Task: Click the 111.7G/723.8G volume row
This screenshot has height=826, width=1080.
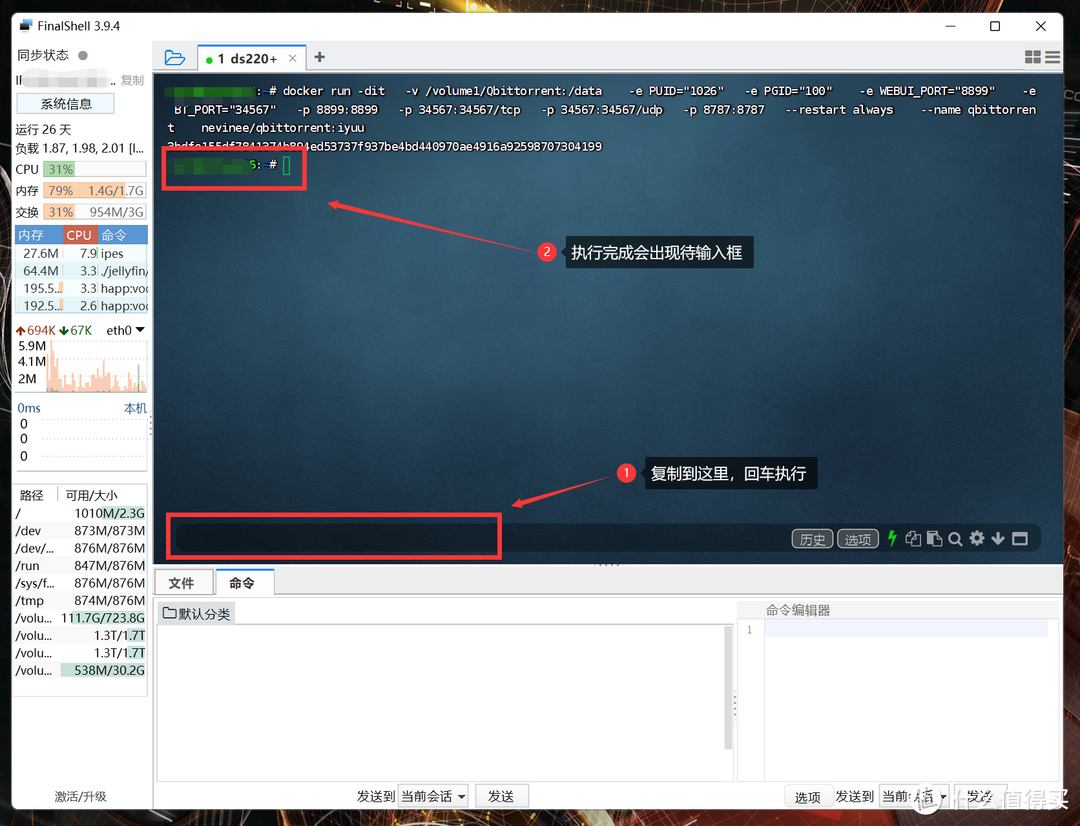Action: point(81,618)
